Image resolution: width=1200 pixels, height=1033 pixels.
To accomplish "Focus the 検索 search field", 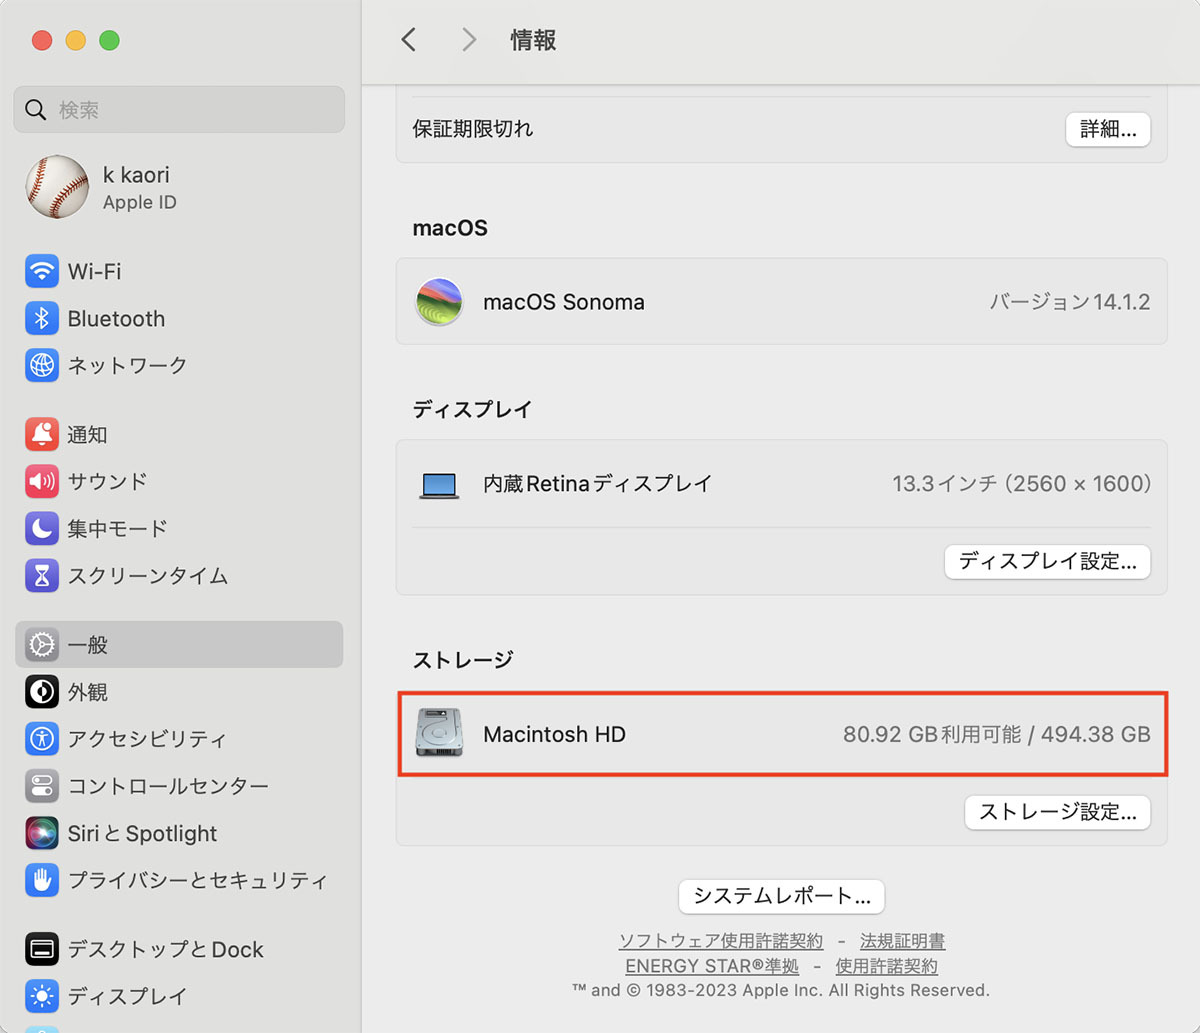I will [x=179, y=110].
